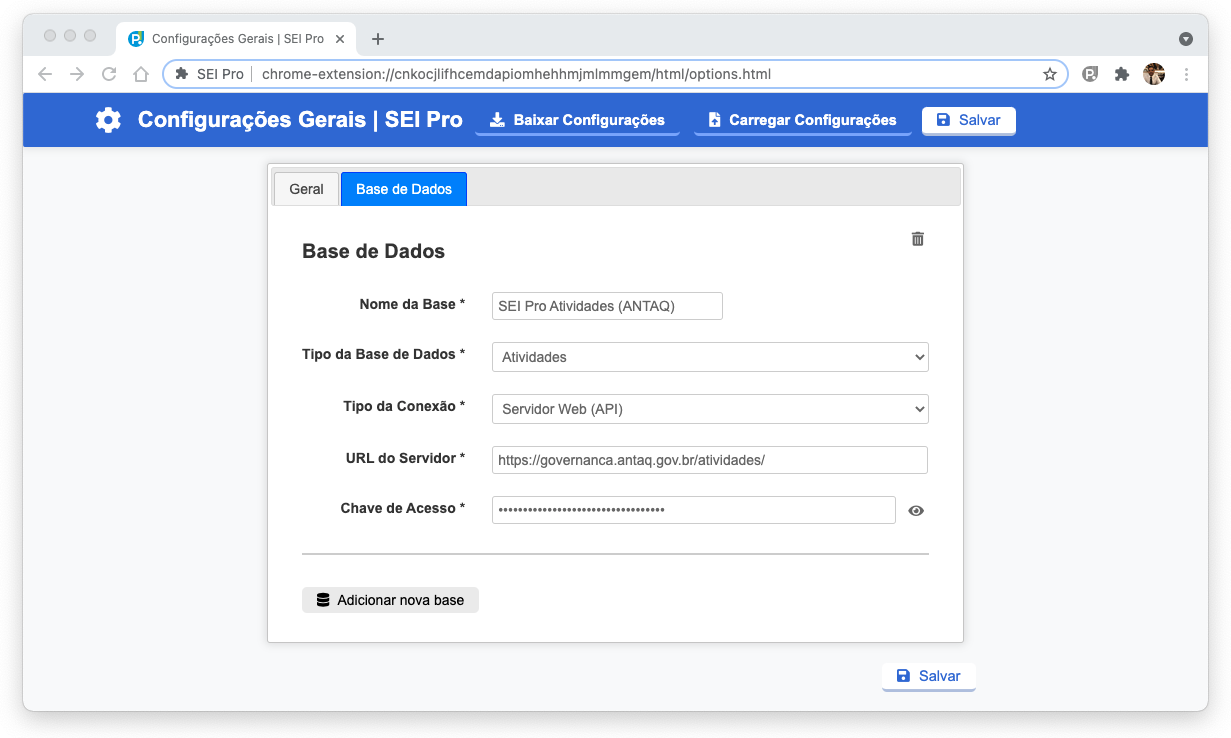The width and height of the screenshot is (1231, 738).
Task: Delete this database with the trash icon
Action: (917, 239)
